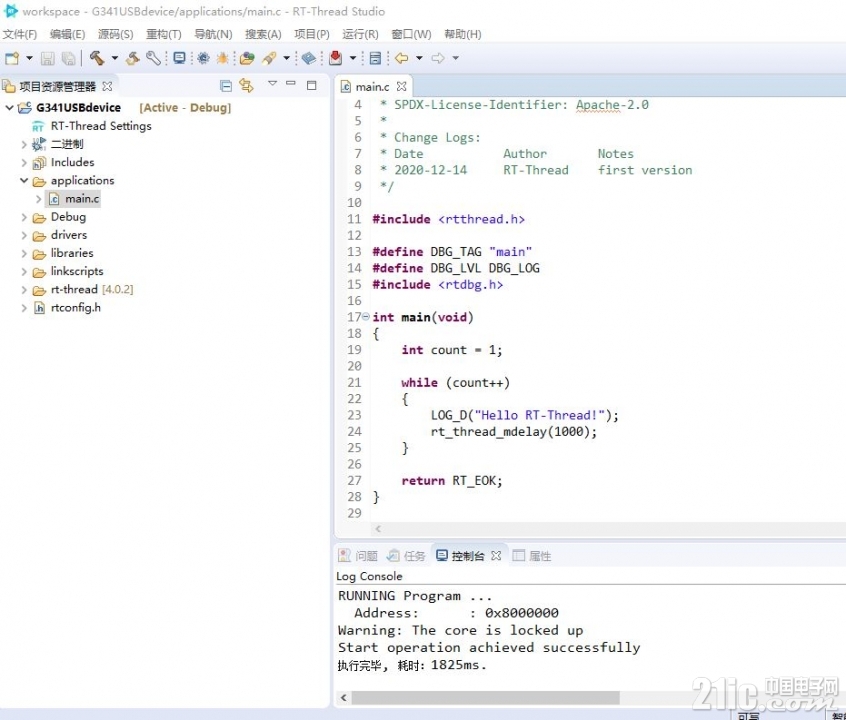
Task: Select rtconfig.h in the project tree
Action: coord(76,308)
